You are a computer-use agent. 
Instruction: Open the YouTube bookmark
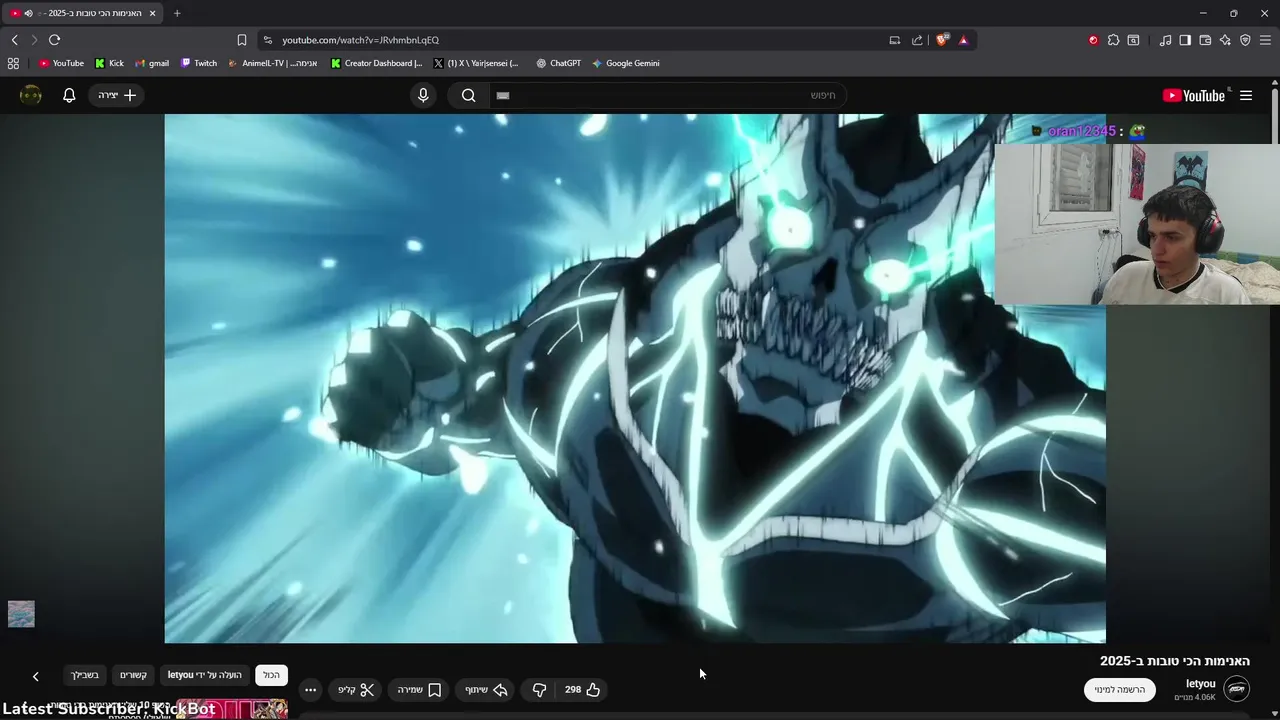[61, 63]
